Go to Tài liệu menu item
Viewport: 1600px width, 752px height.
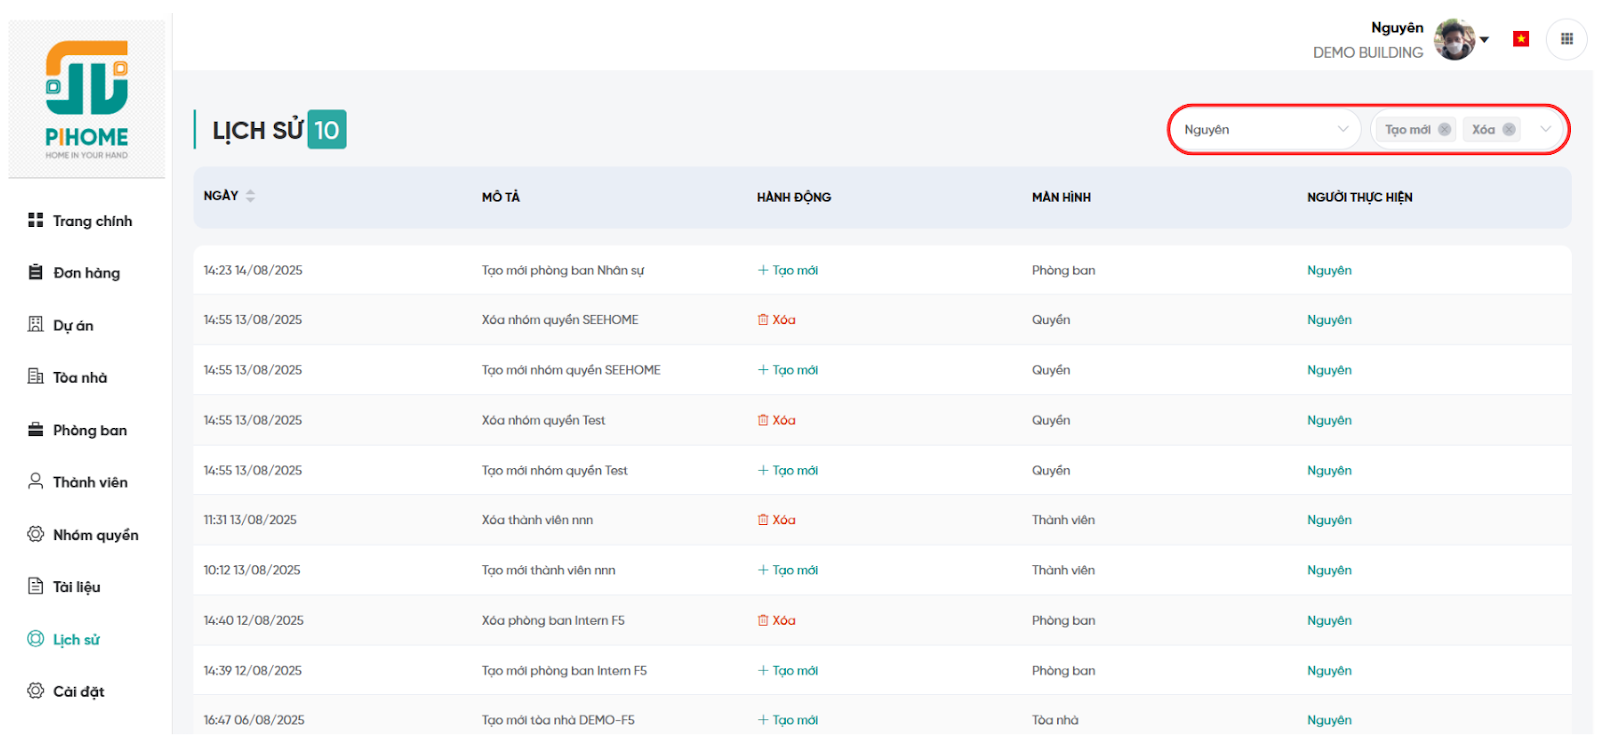click(76, 587)
